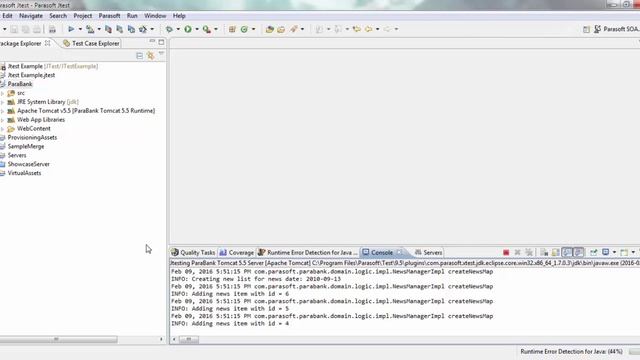Click the Open Task folder icon
Screen dimensions: 640x360
281,29
